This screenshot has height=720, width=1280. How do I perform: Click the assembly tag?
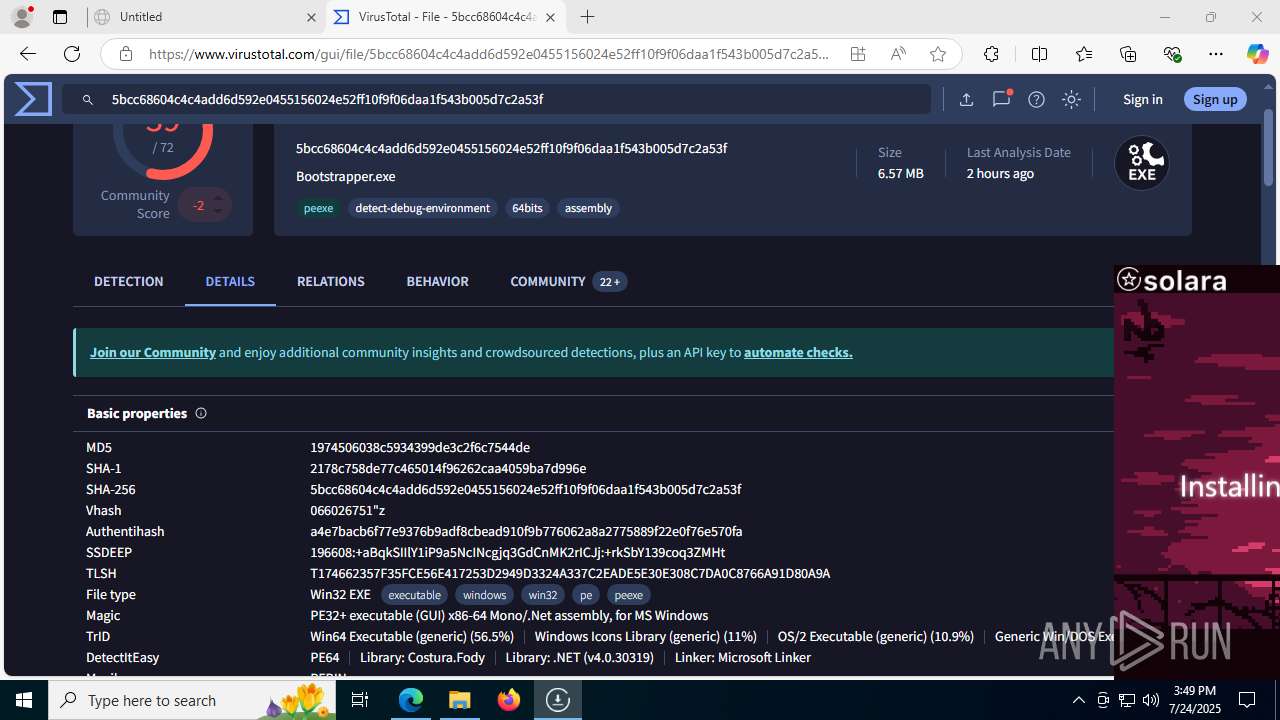coord(588,208)
